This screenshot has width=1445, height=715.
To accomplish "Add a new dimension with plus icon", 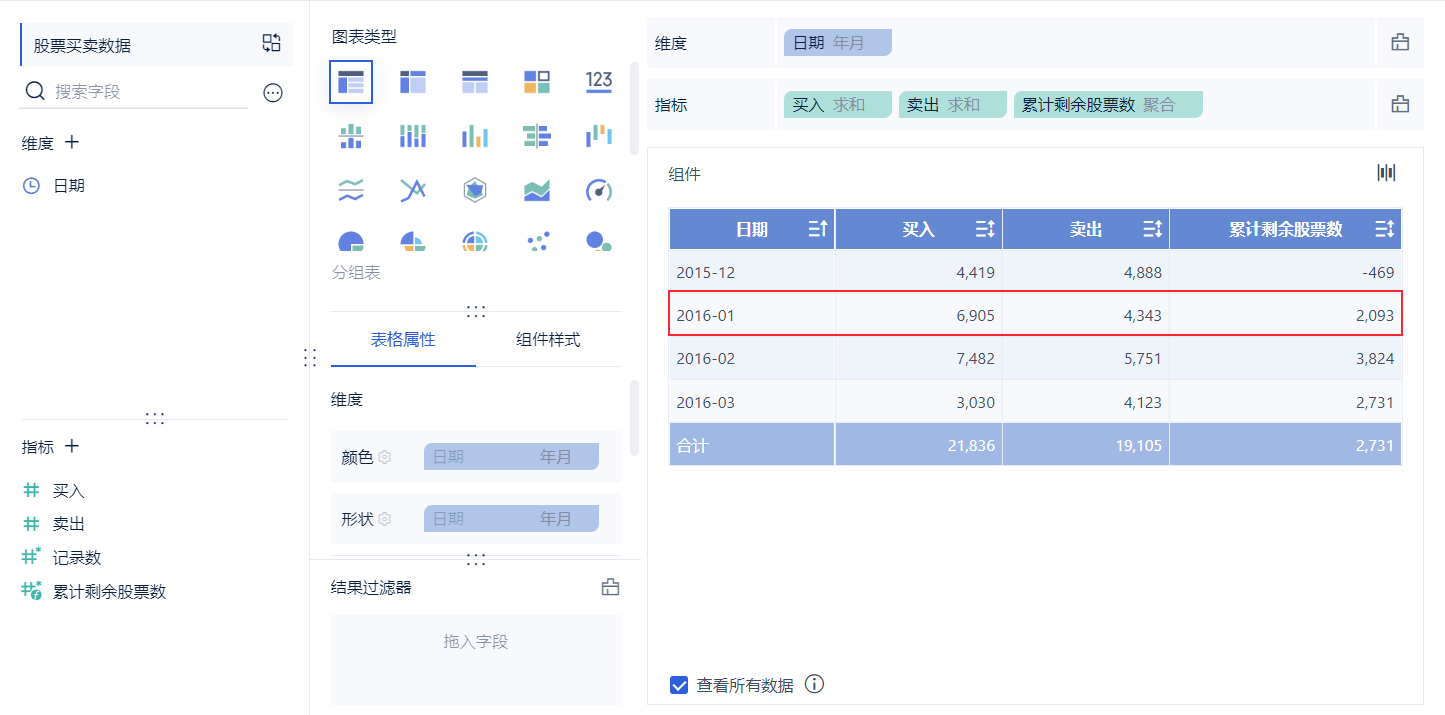I will point(72,142).
